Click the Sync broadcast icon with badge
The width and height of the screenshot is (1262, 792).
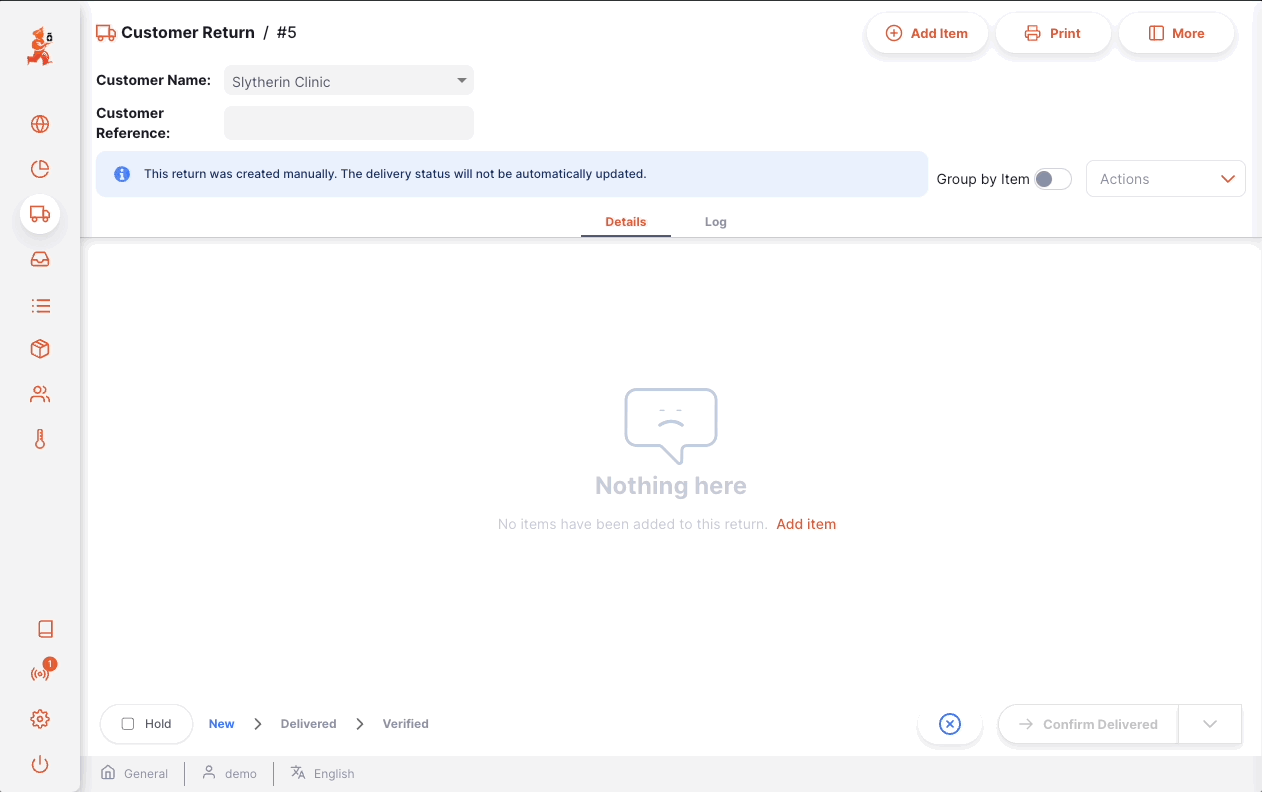[x=40, y=673]
